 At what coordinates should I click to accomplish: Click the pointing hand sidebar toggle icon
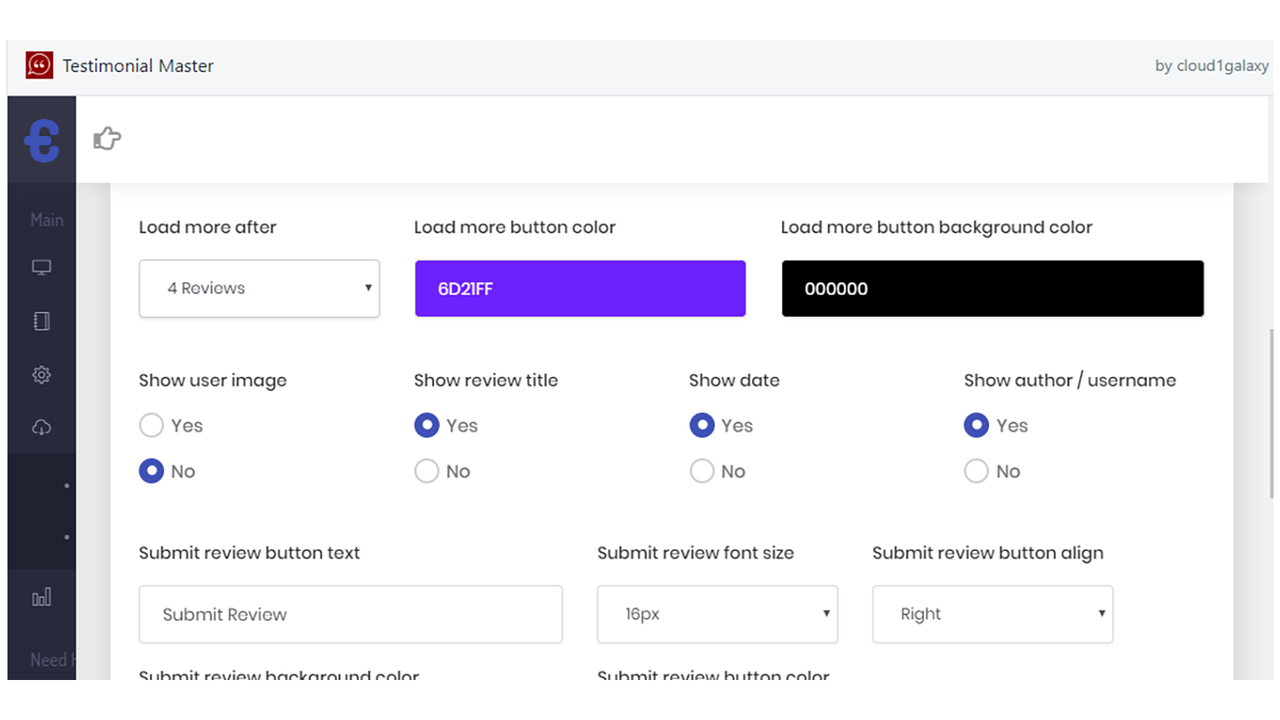(x=107, y=139)
